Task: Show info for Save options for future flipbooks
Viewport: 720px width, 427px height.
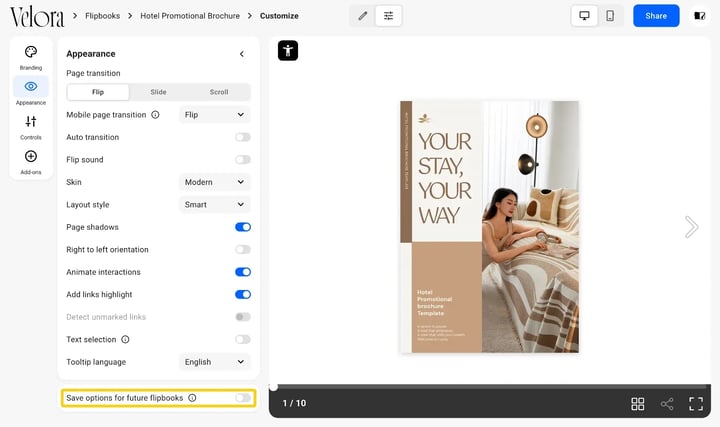Action: click(x=192, y=398)
